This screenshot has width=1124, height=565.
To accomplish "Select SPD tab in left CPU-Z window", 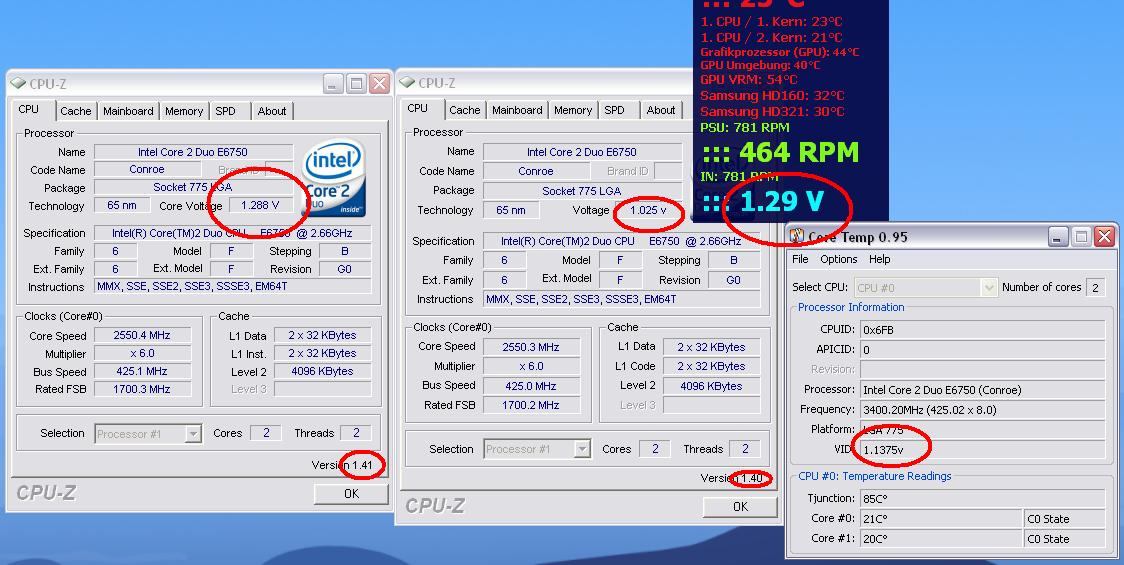I will 225,111.
